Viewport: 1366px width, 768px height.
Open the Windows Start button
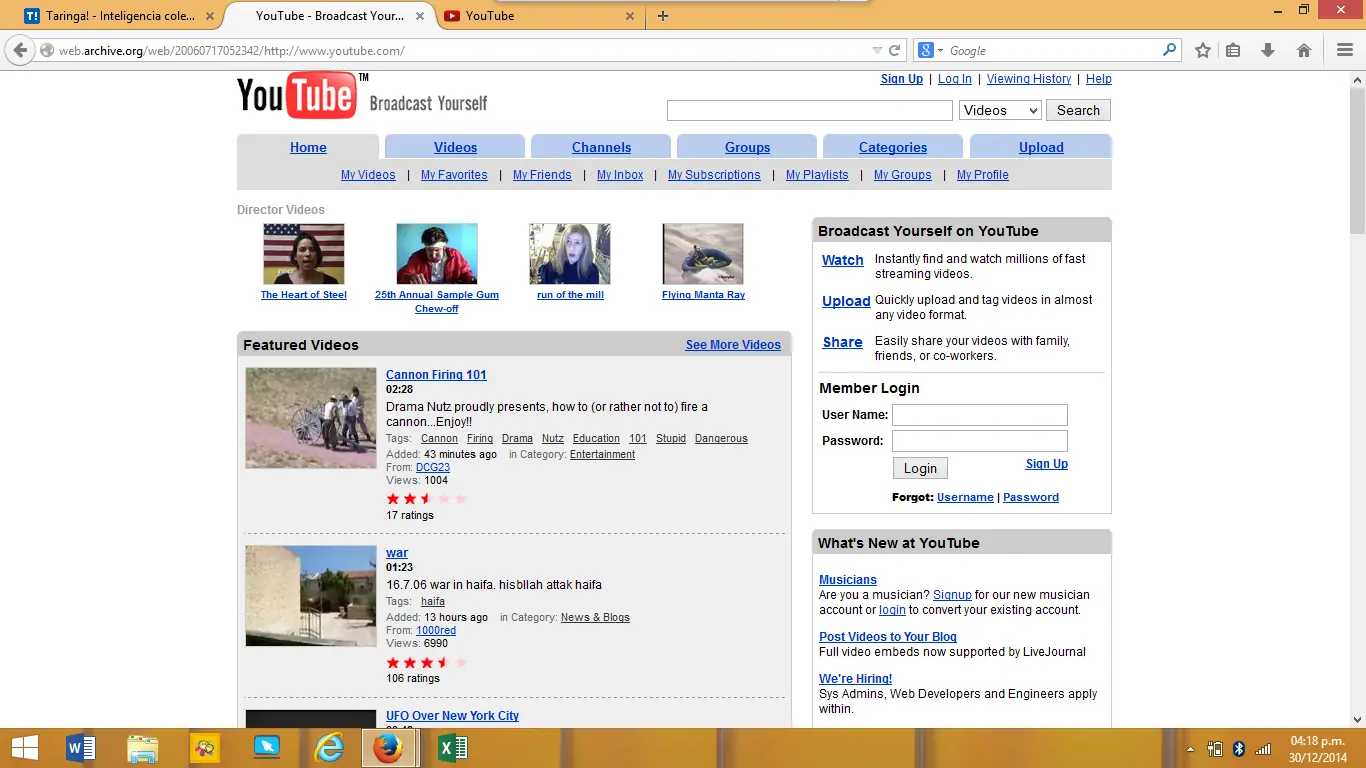tap(24, 748)
